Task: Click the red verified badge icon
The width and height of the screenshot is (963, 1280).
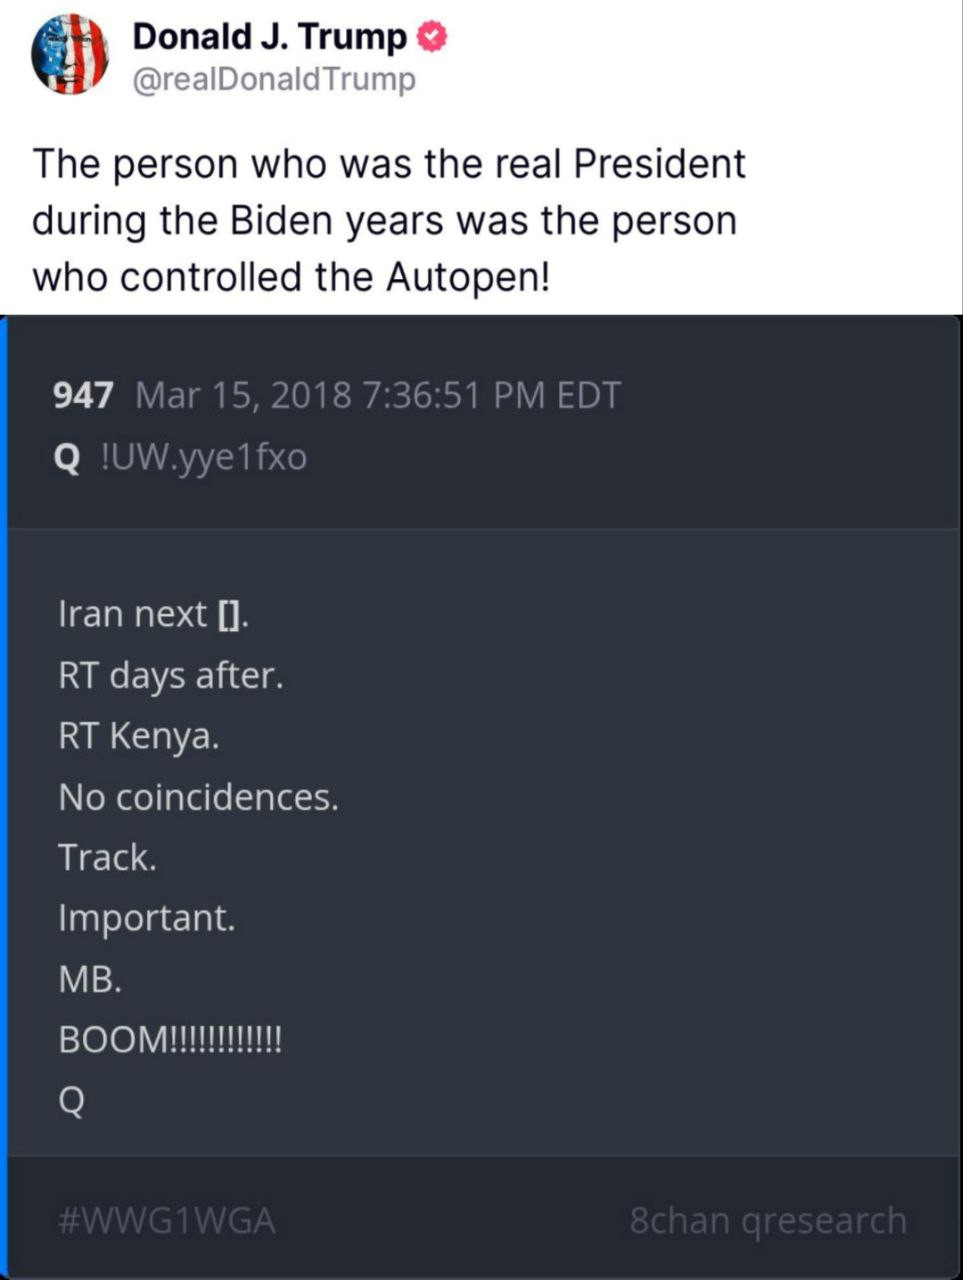Action: [x=431, y=38]
